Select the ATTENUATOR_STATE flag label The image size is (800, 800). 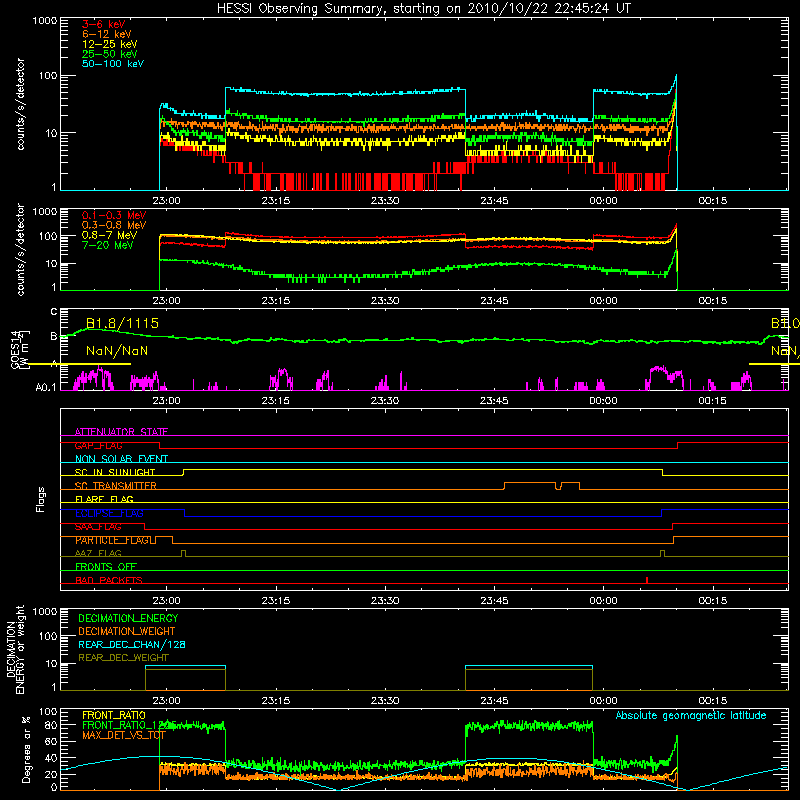121,432
